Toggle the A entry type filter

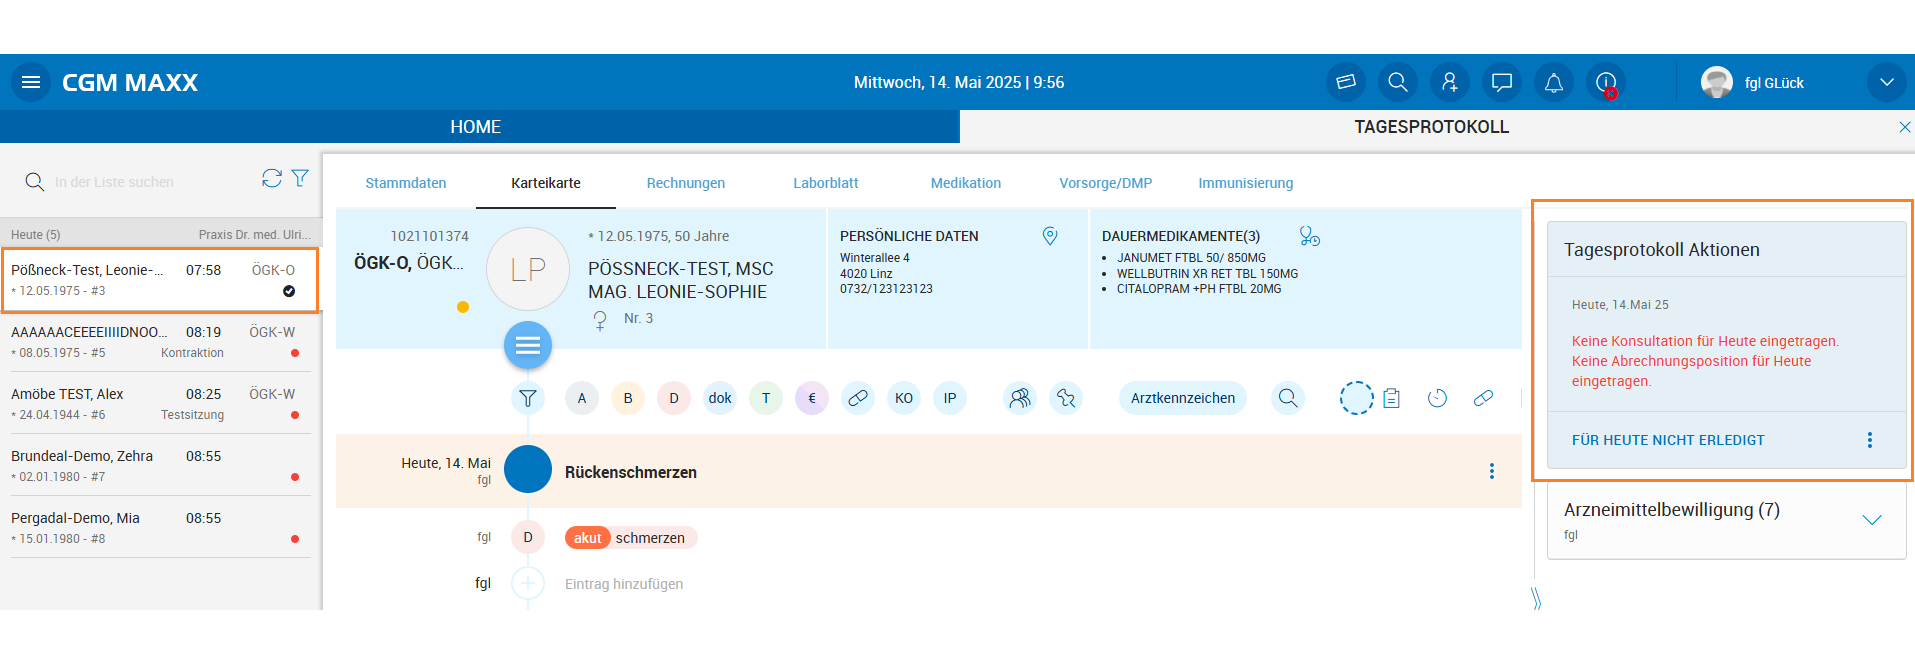pos(582,398)
